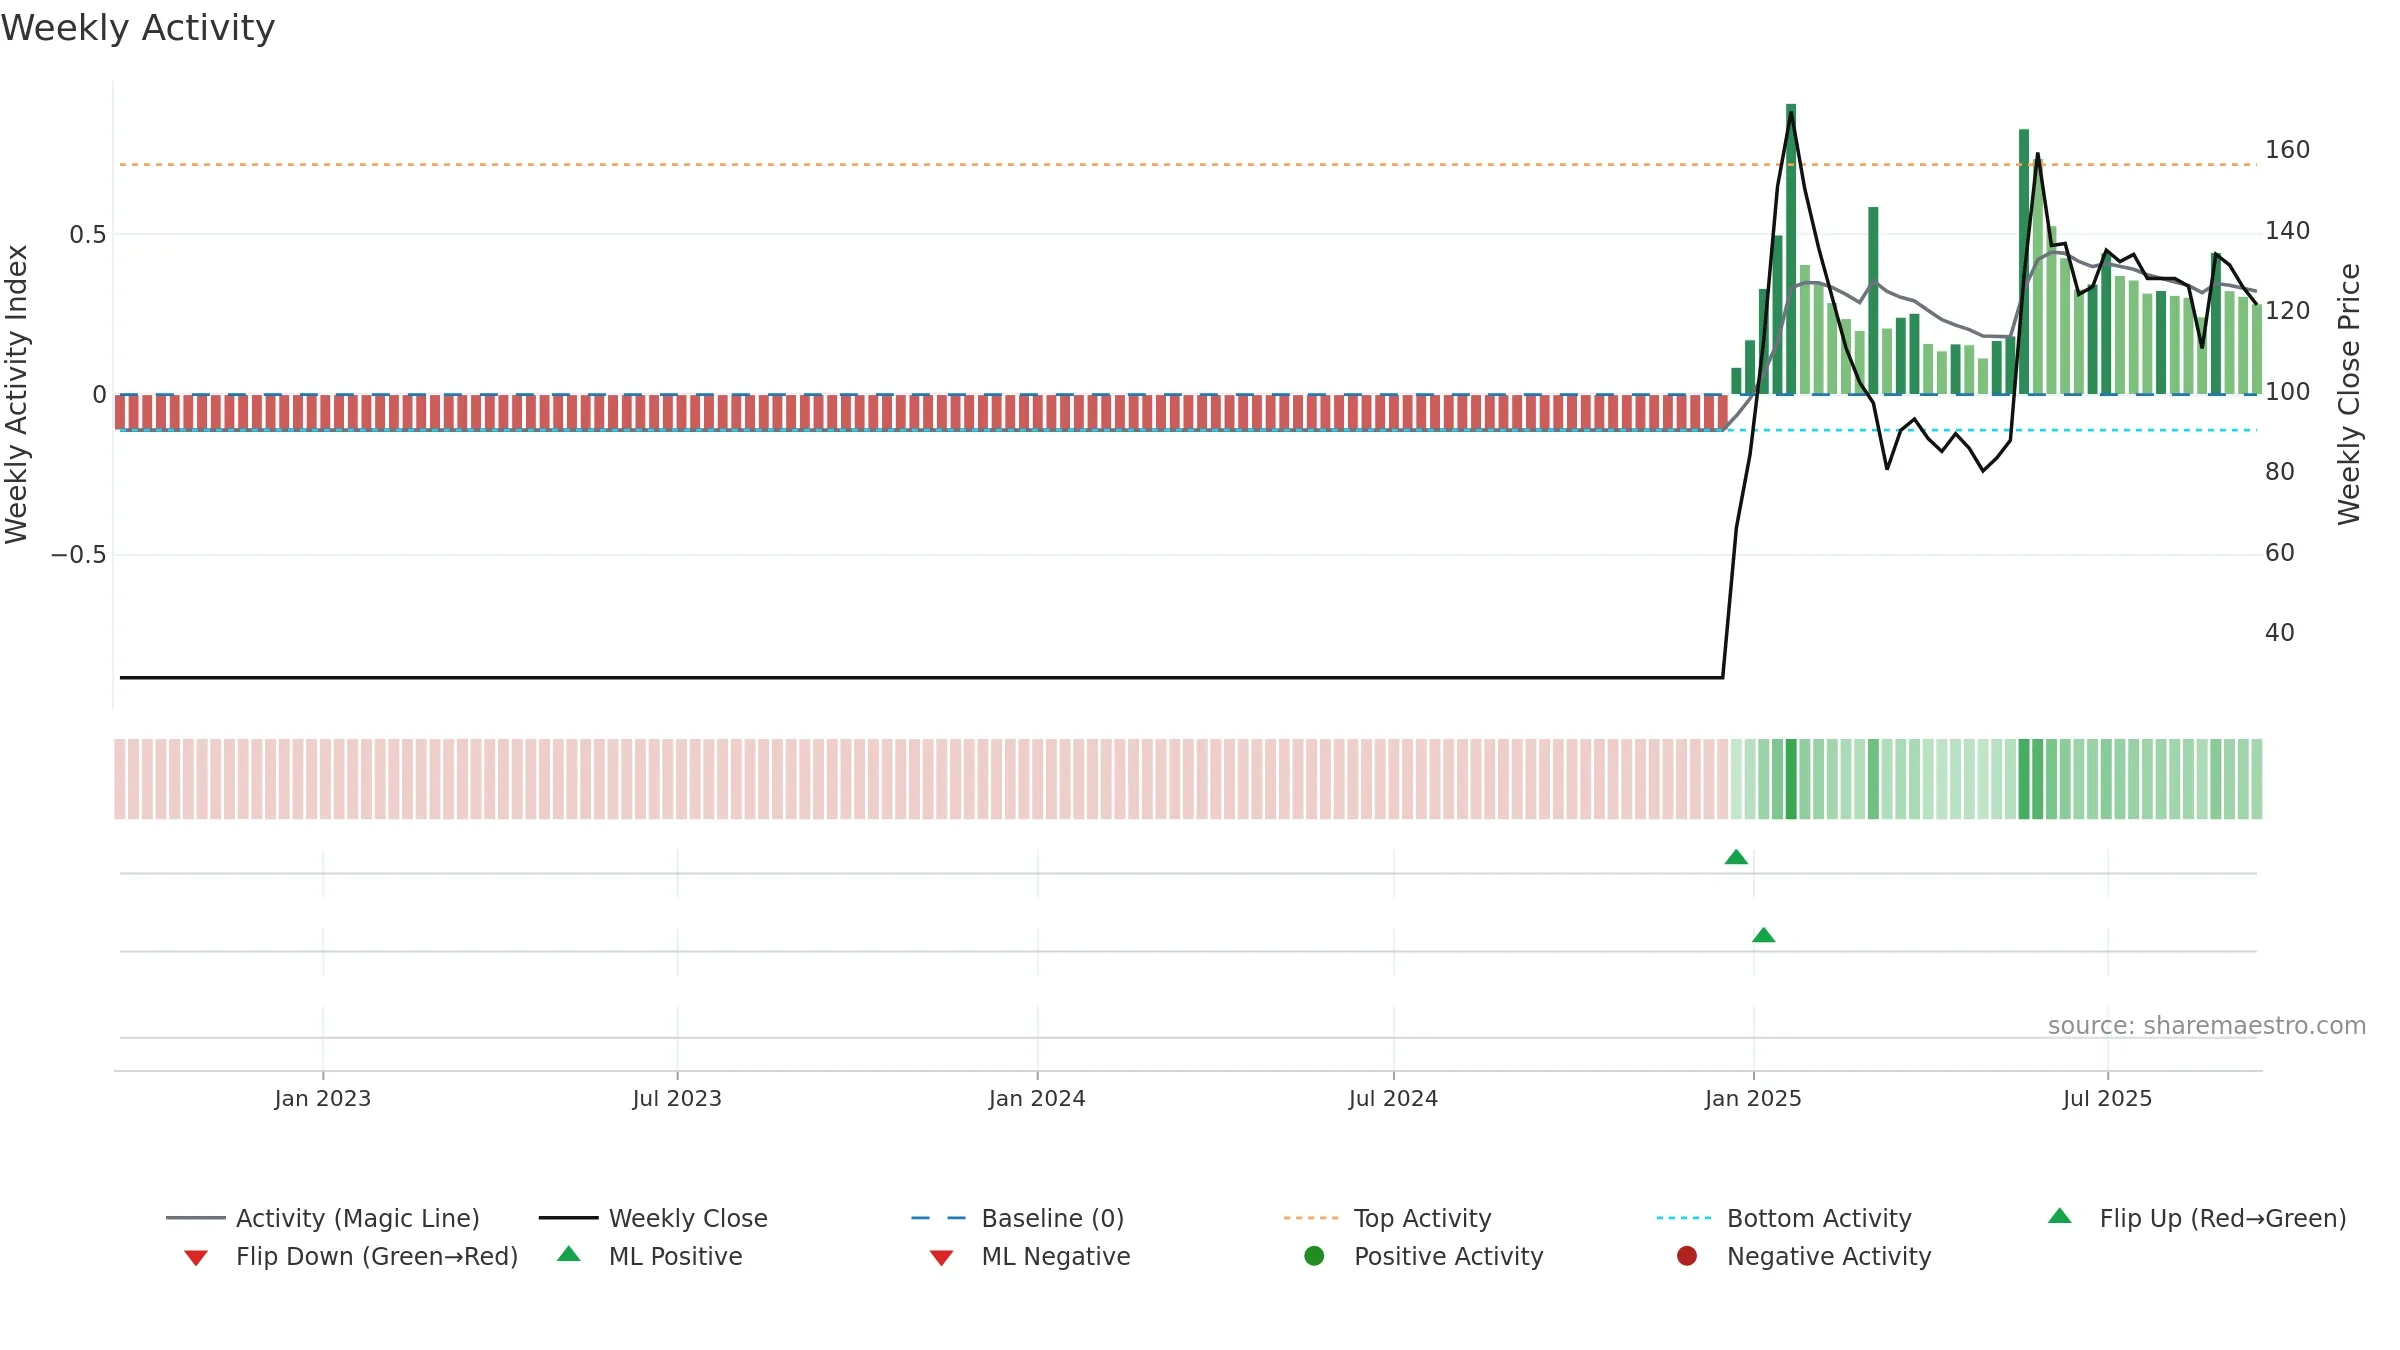Click the Jan 2024 axis label

pyautogui.click(x=1037, y=1099)
